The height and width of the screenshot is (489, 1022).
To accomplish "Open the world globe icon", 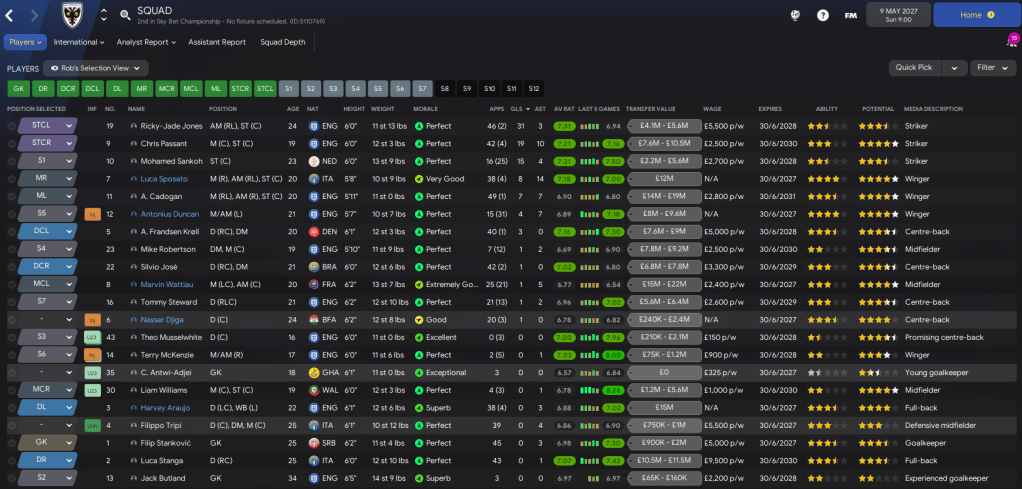I will click(x=795, y=15).
